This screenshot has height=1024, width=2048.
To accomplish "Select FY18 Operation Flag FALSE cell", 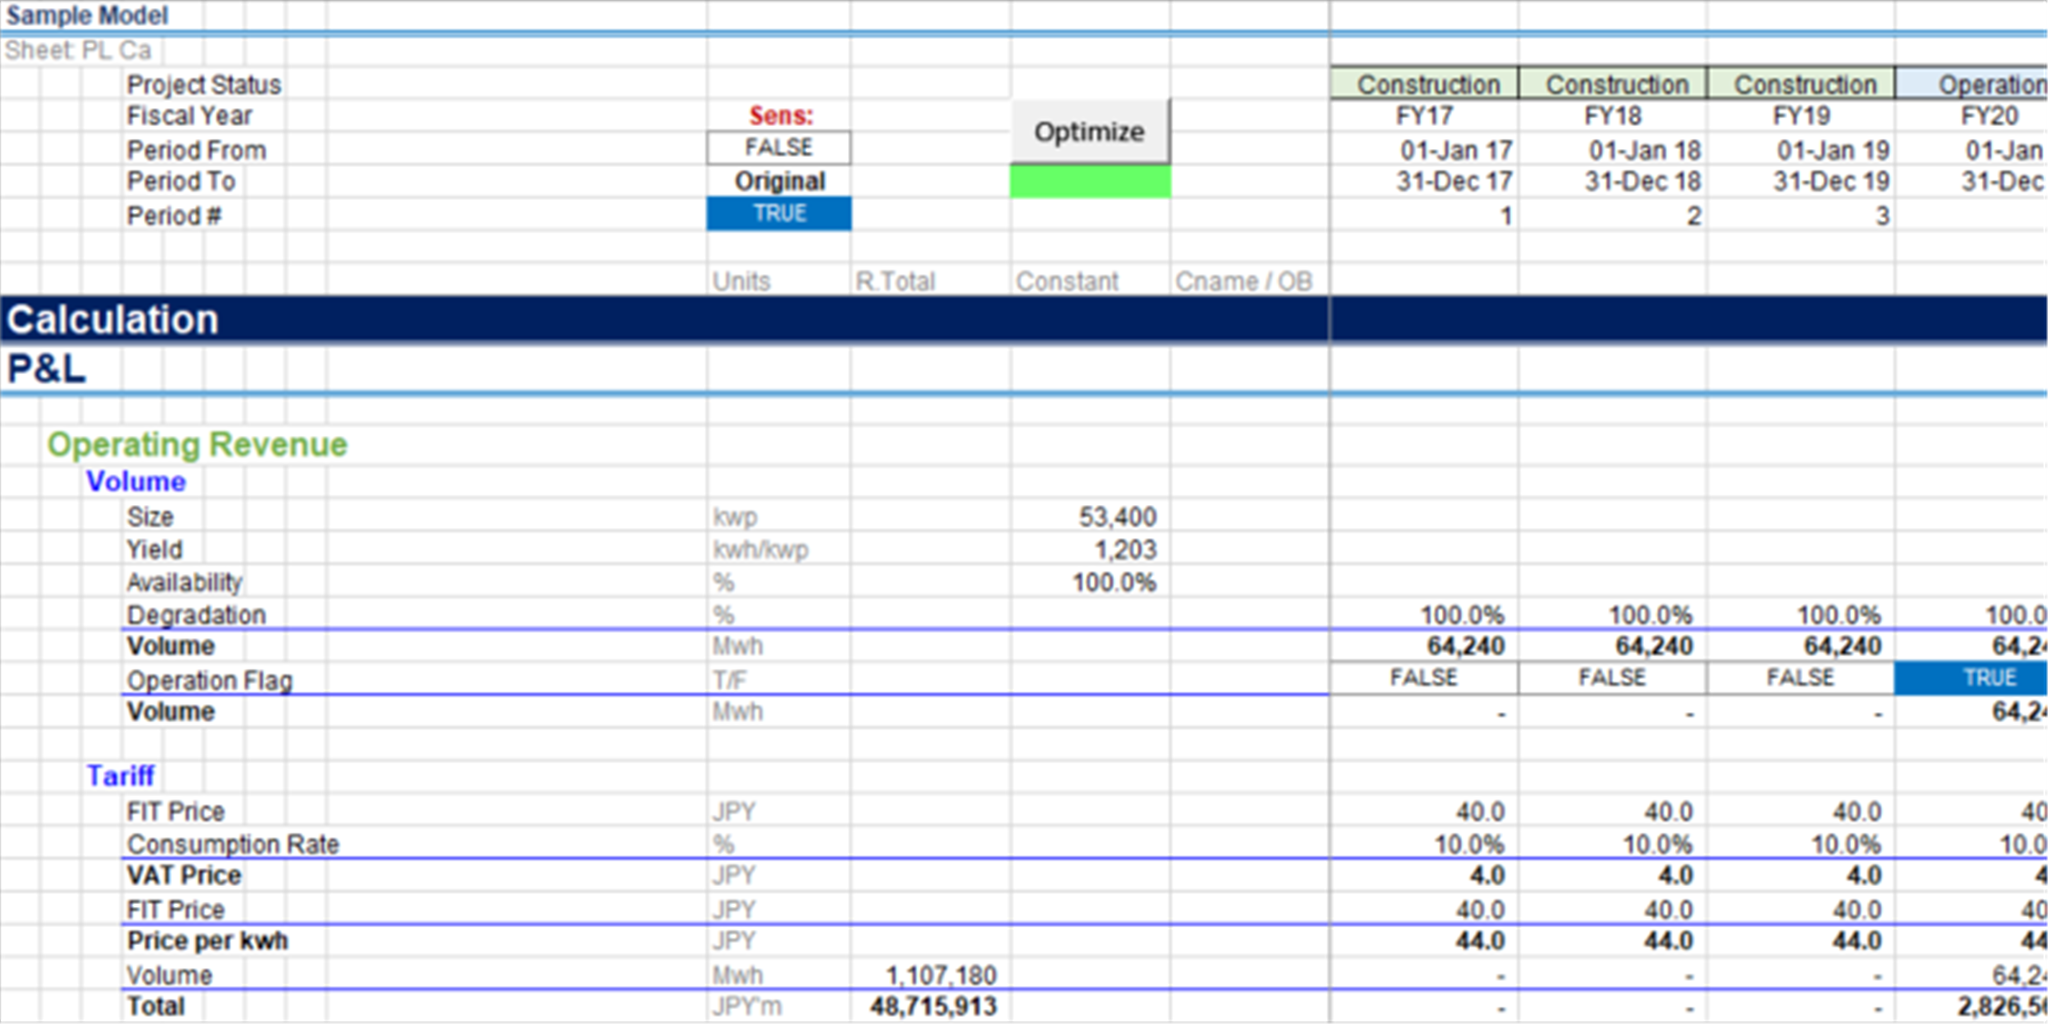I will (x=1612, y=677).
